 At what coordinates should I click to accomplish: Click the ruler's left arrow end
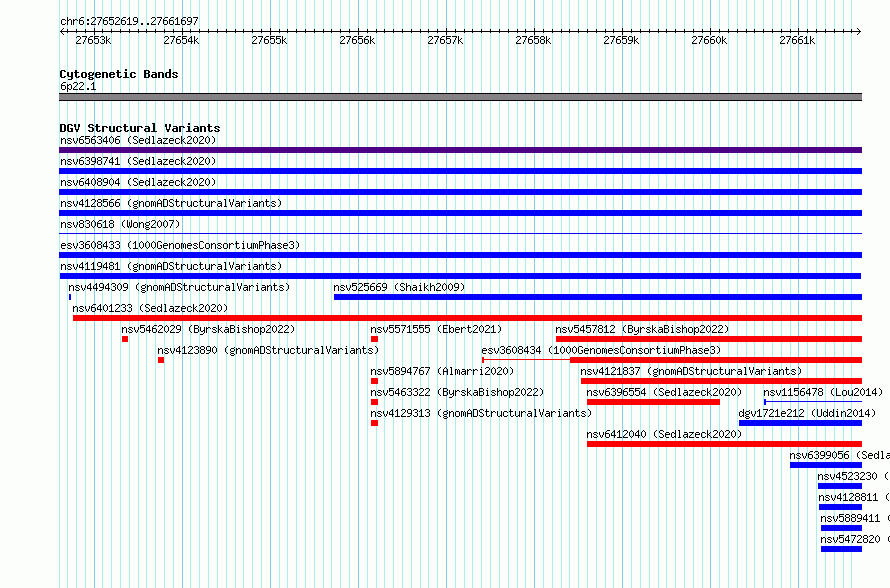[62, 31]
